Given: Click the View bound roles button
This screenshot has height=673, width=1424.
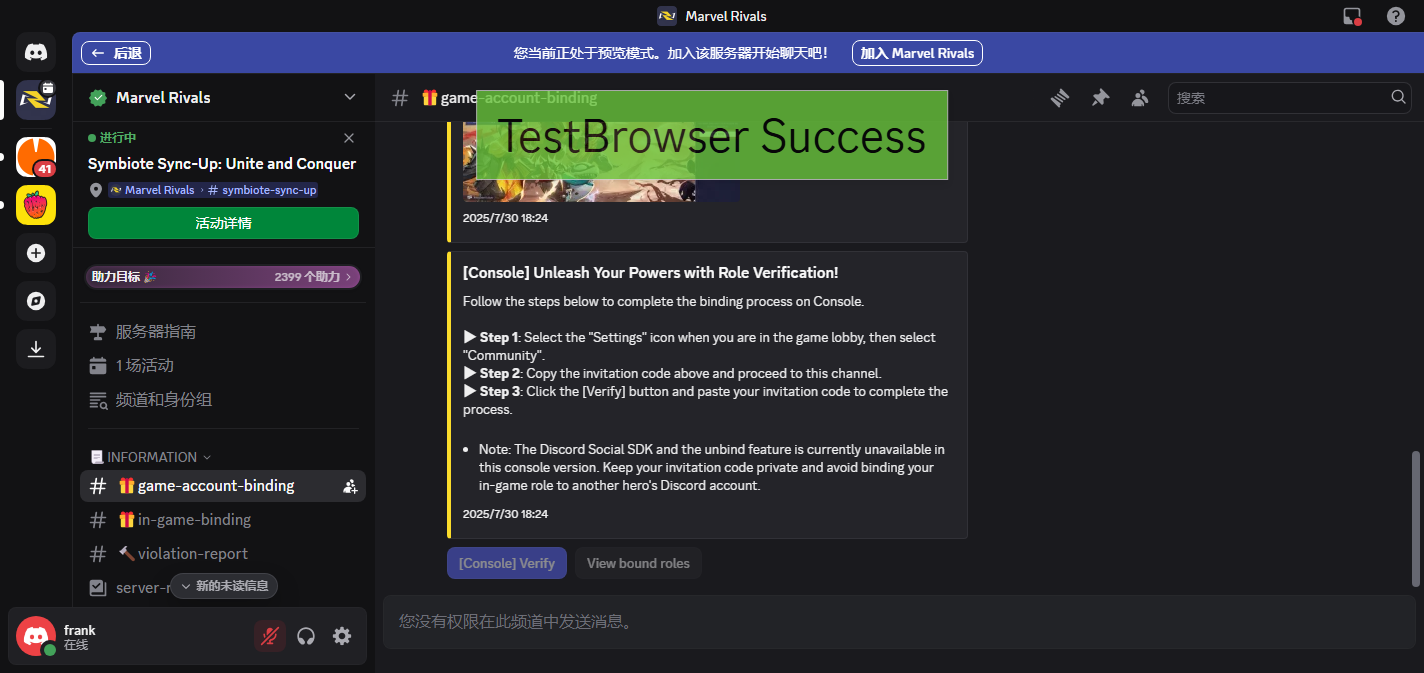Looking at the screenshot, I should [638, 563].
